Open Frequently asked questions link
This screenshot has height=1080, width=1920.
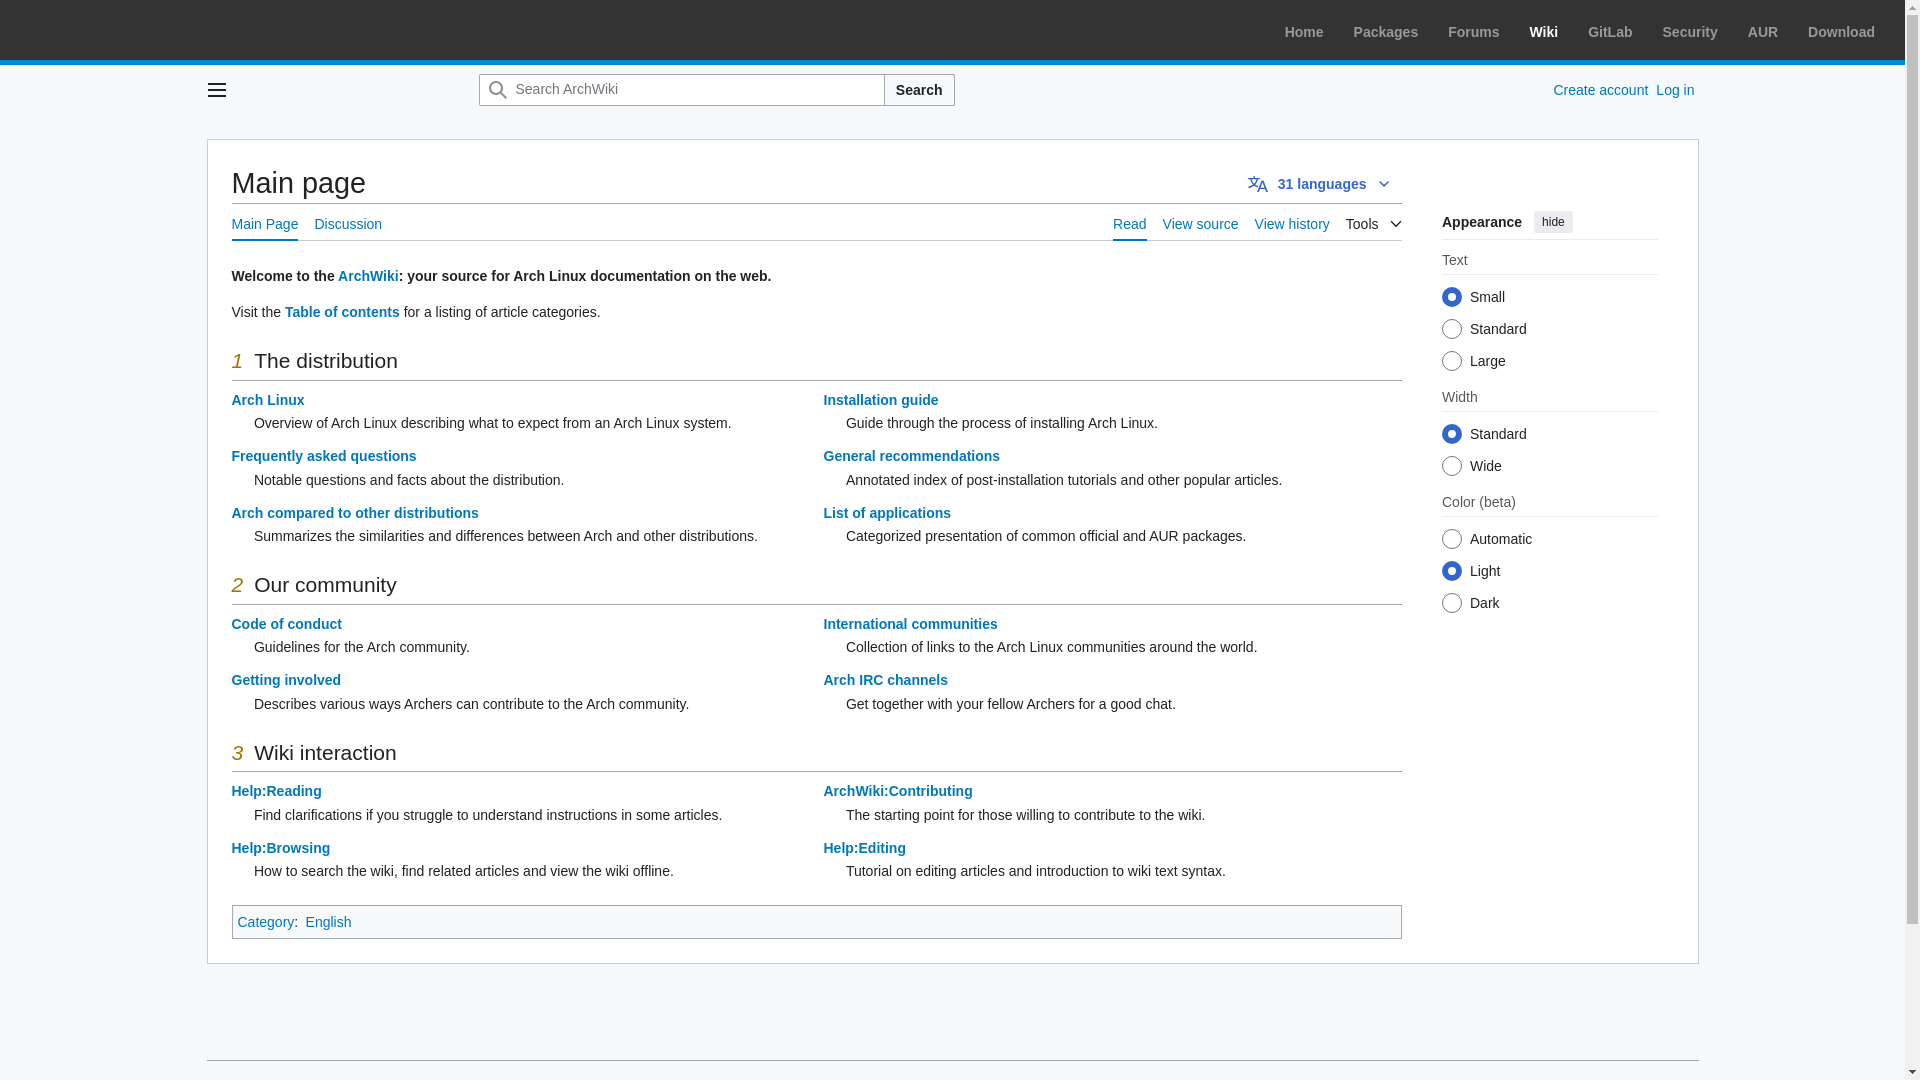(x=324, y=456)
